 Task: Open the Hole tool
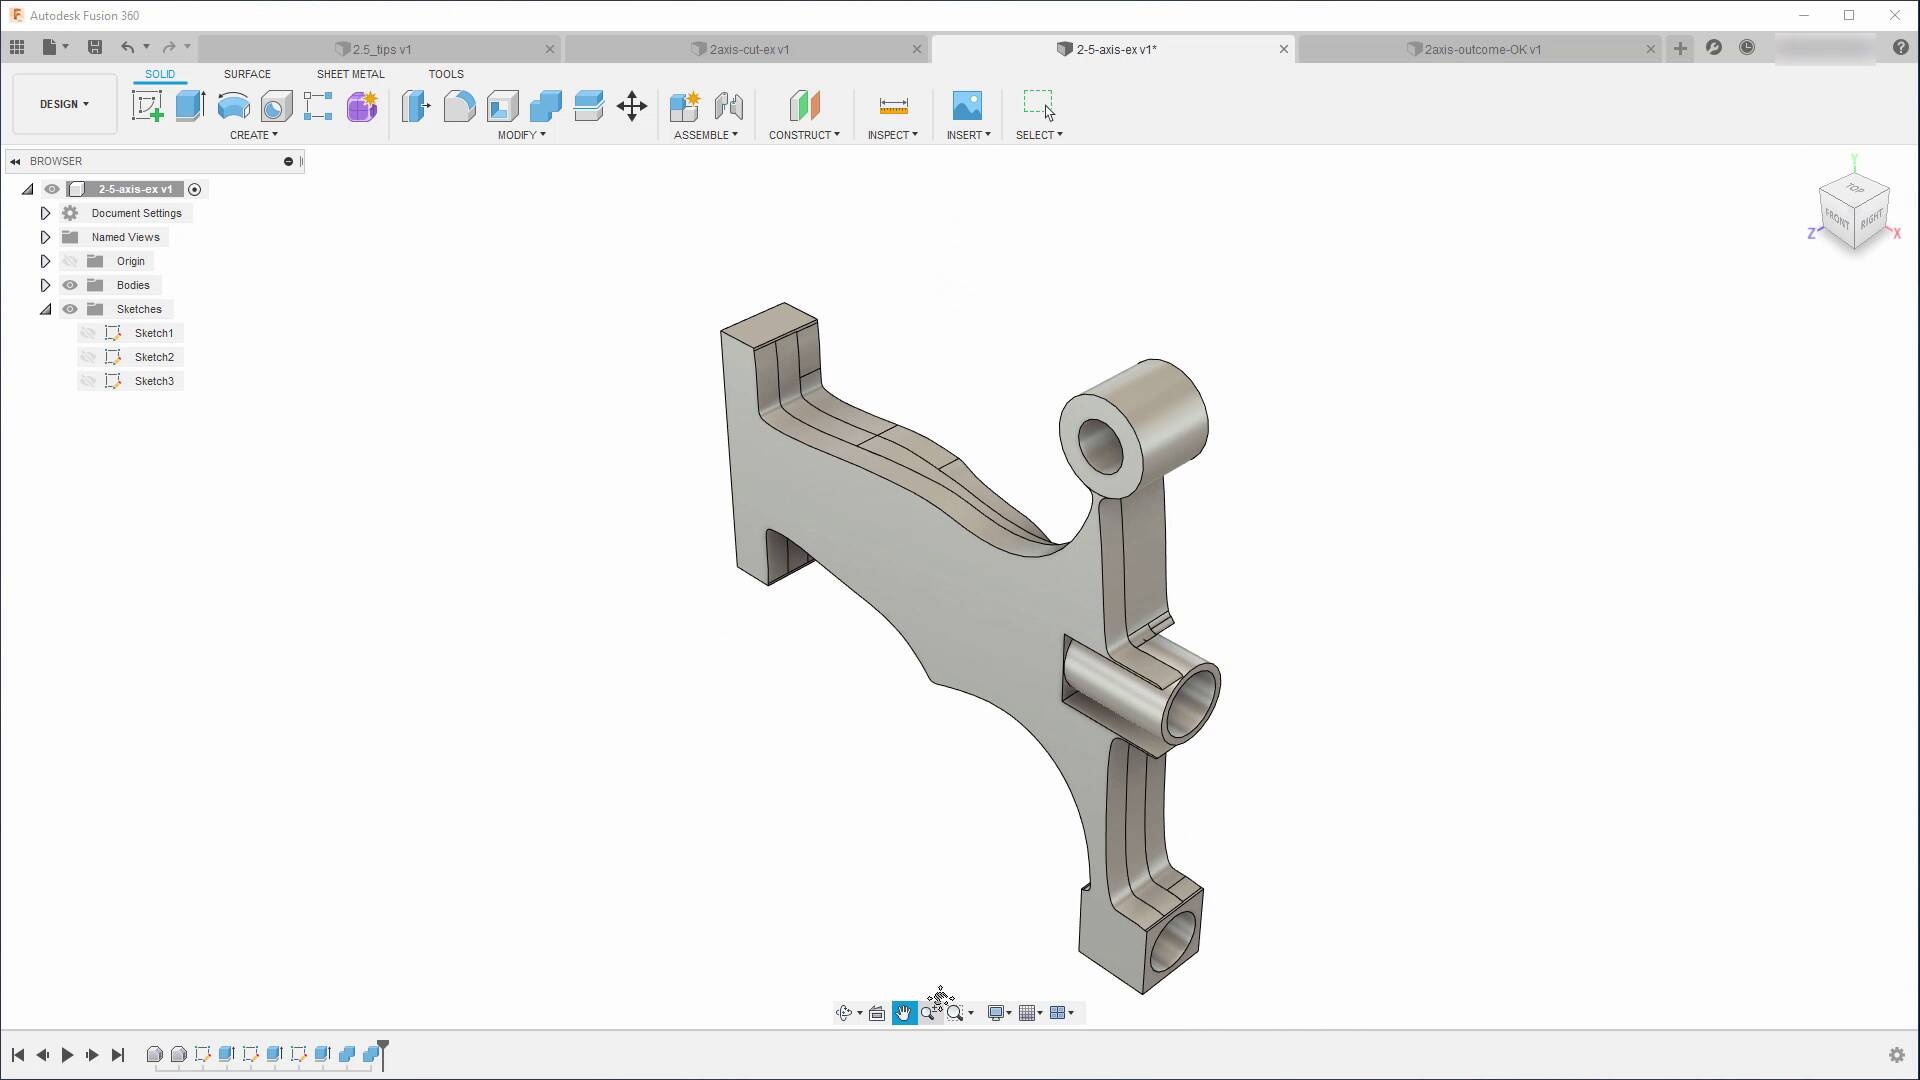[x=276, y=107]
